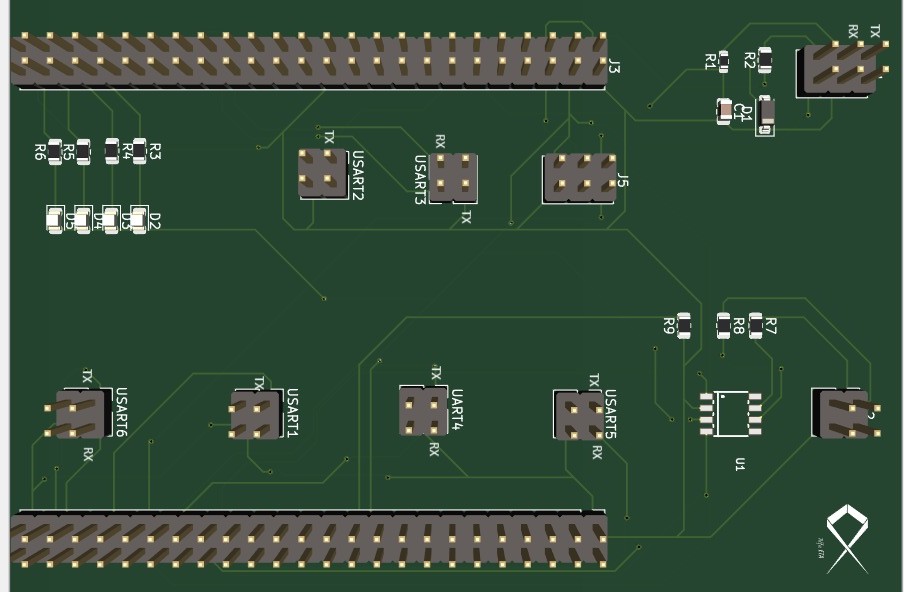The image size is (904, 592).
Task: Select resistor R1
Action: 723,61
